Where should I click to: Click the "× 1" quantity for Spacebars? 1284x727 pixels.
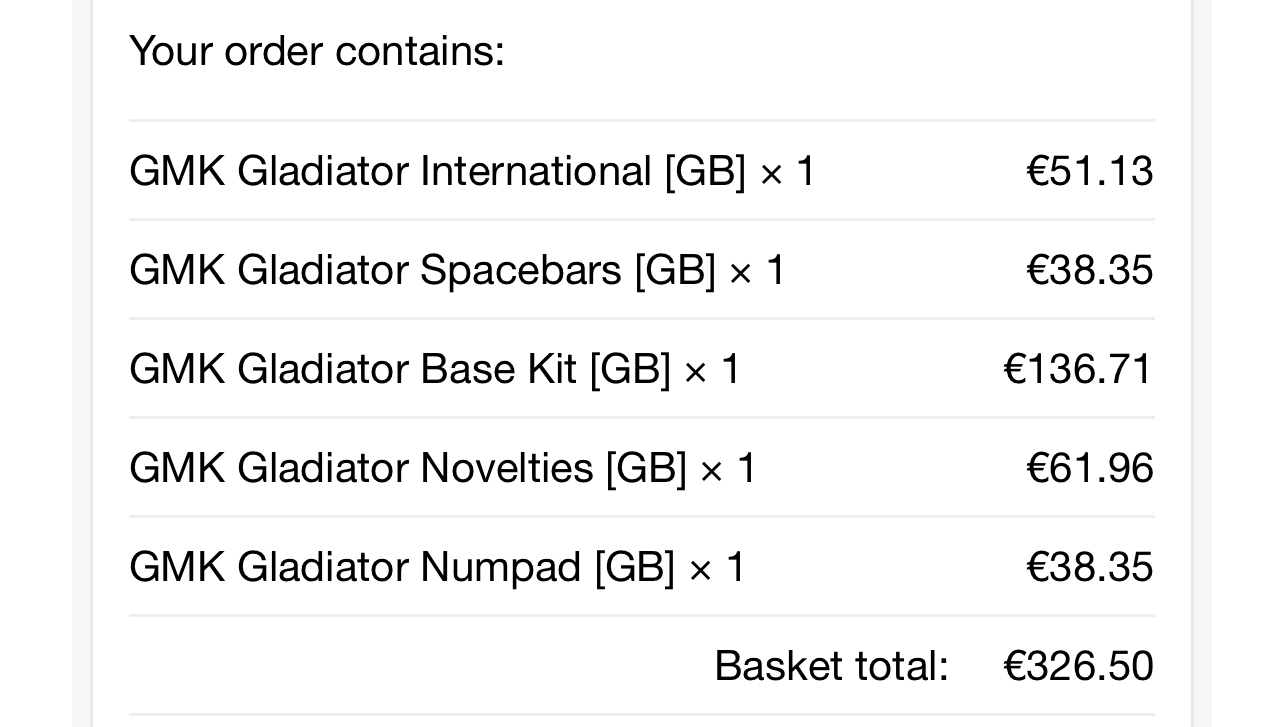click(758, 271)
